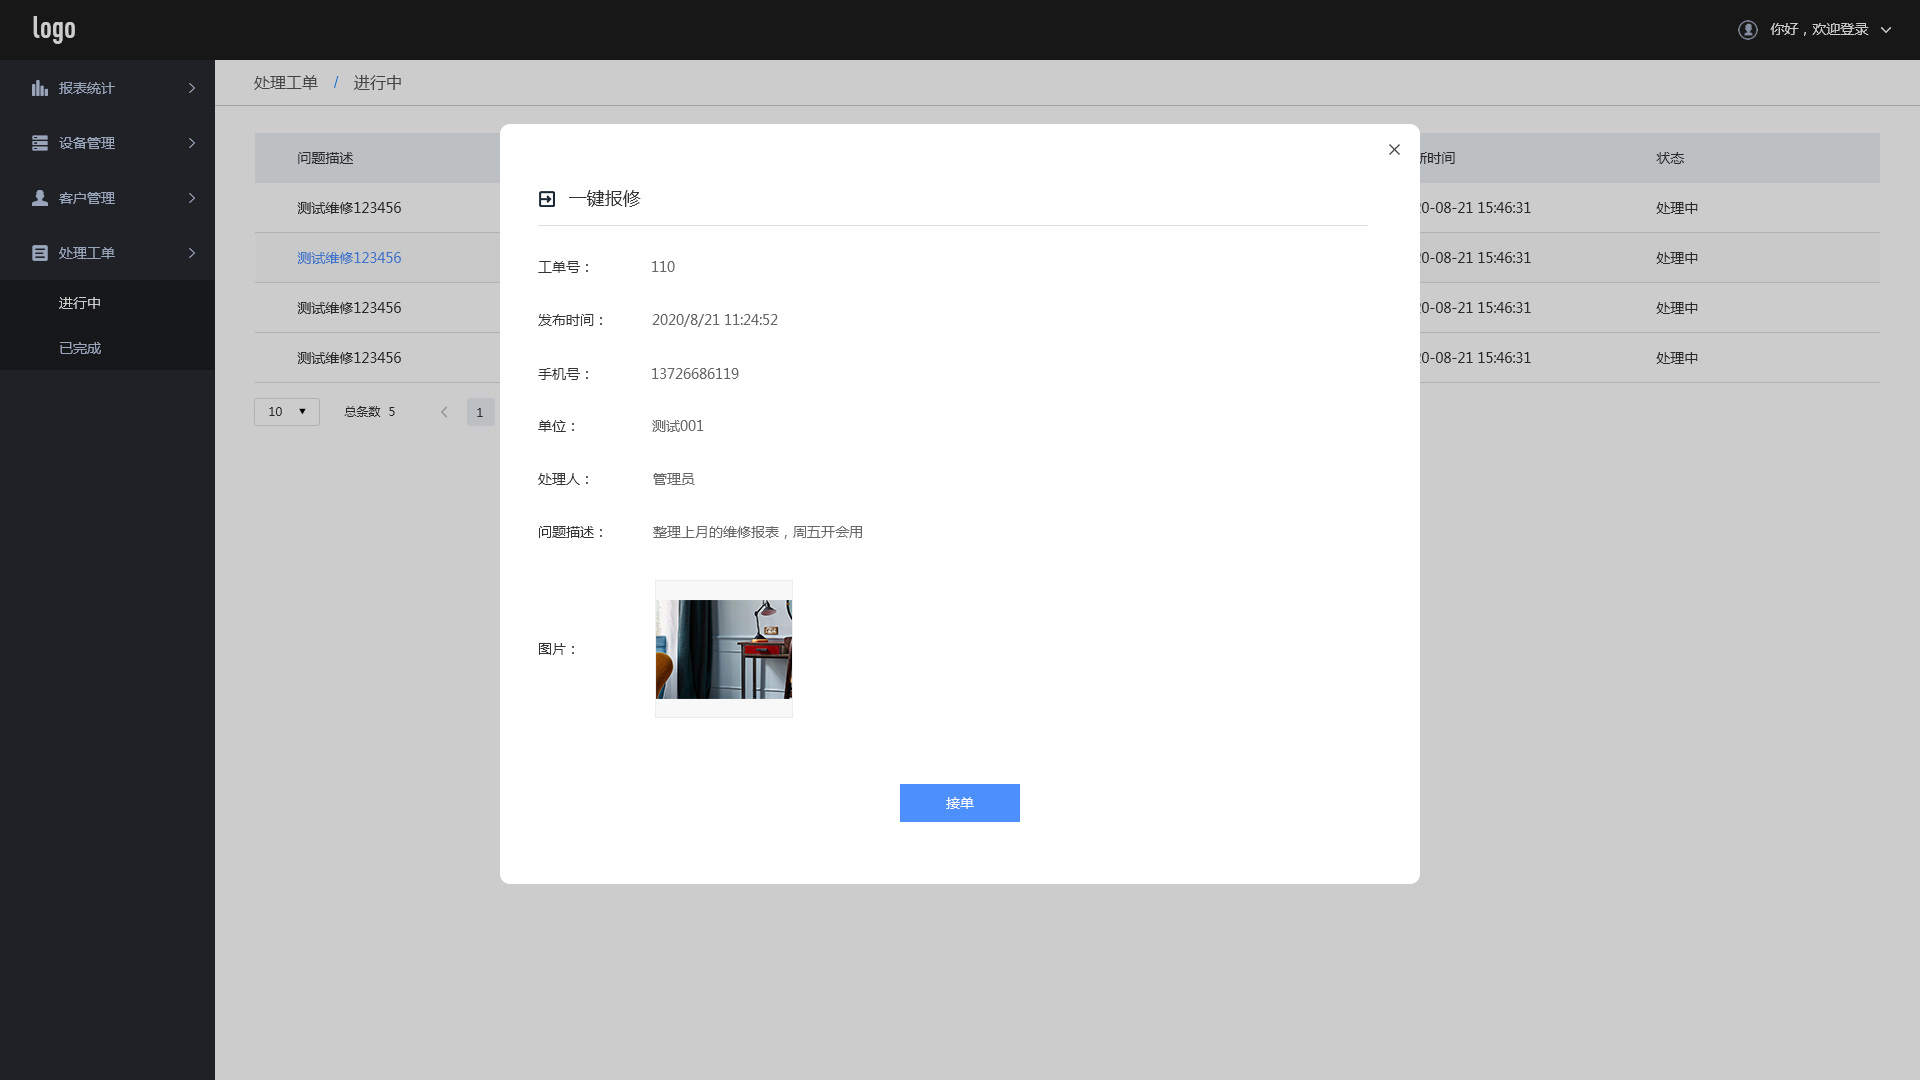This screenshot has width=1920, height=1080.
Task: Expand the 设备管理 menu chevron
Action: pyautogui.click(x=192, y=143)
